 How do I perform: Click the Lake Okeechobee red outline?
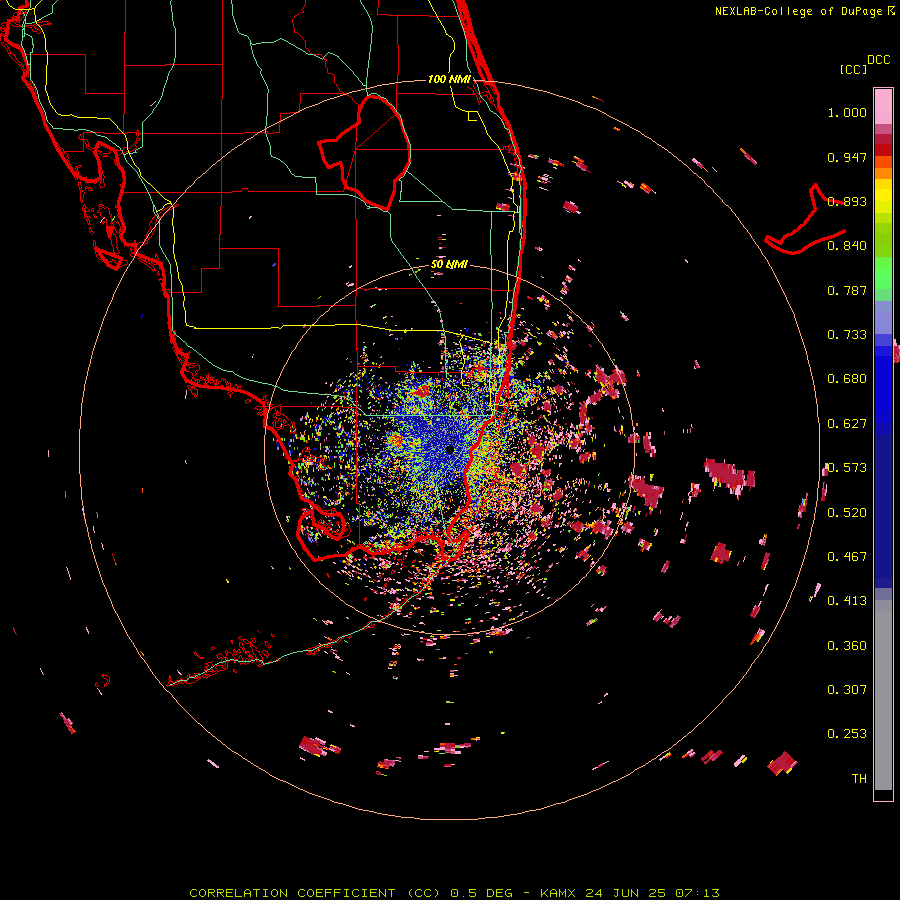coord(364,152)
